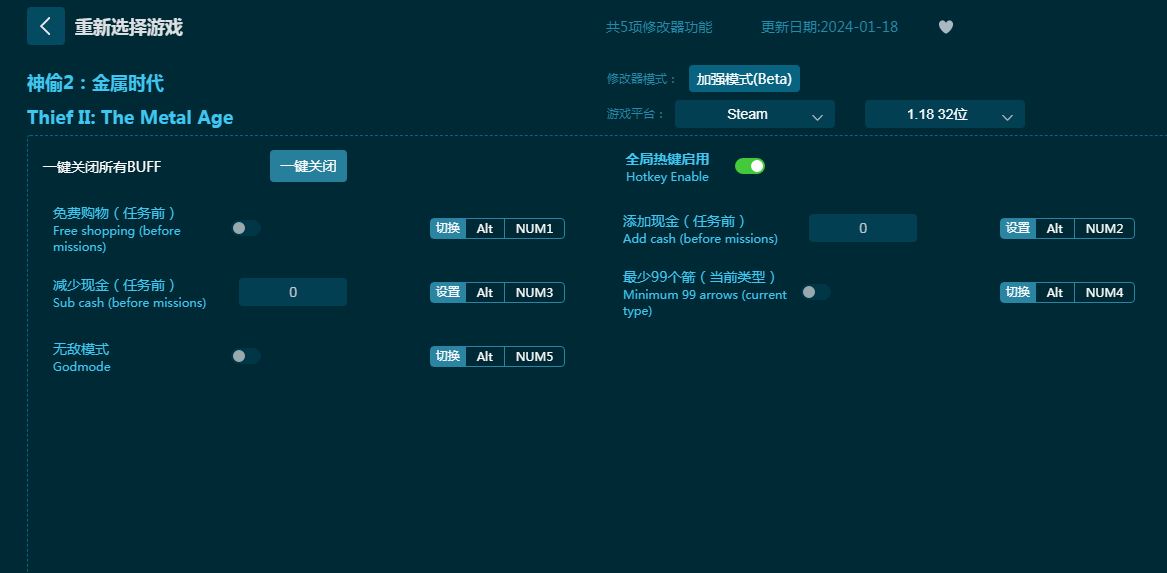
Task: Click Alt modifier box for Minimum 99 arrows
Action: [1055, 292]
